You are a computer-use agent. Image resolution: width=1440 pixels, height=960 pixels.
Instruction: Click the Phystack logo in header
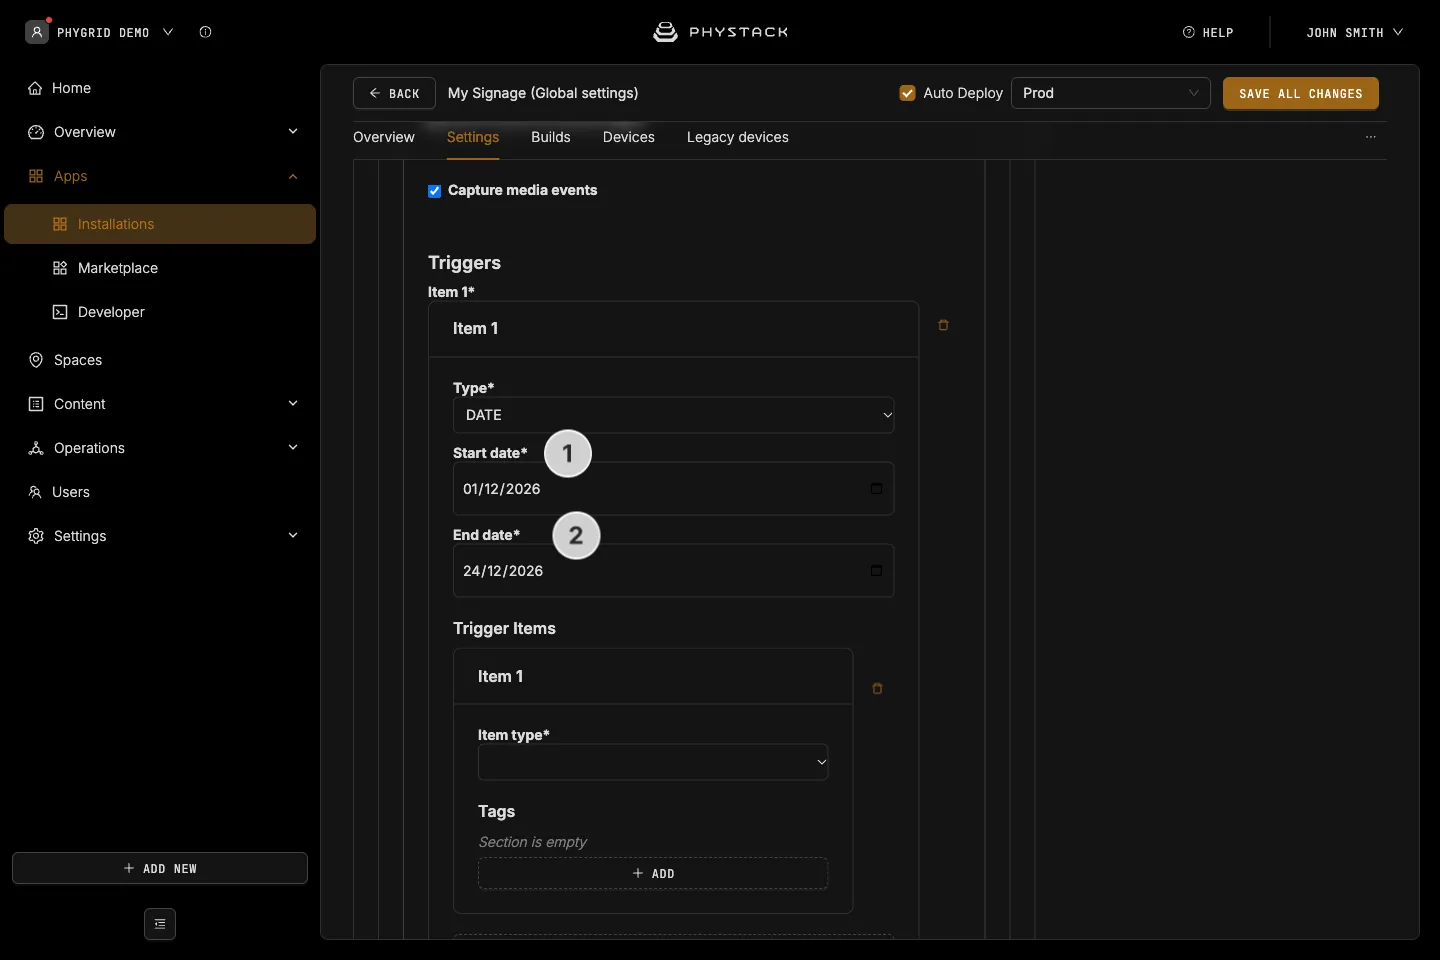click(720, 32)
